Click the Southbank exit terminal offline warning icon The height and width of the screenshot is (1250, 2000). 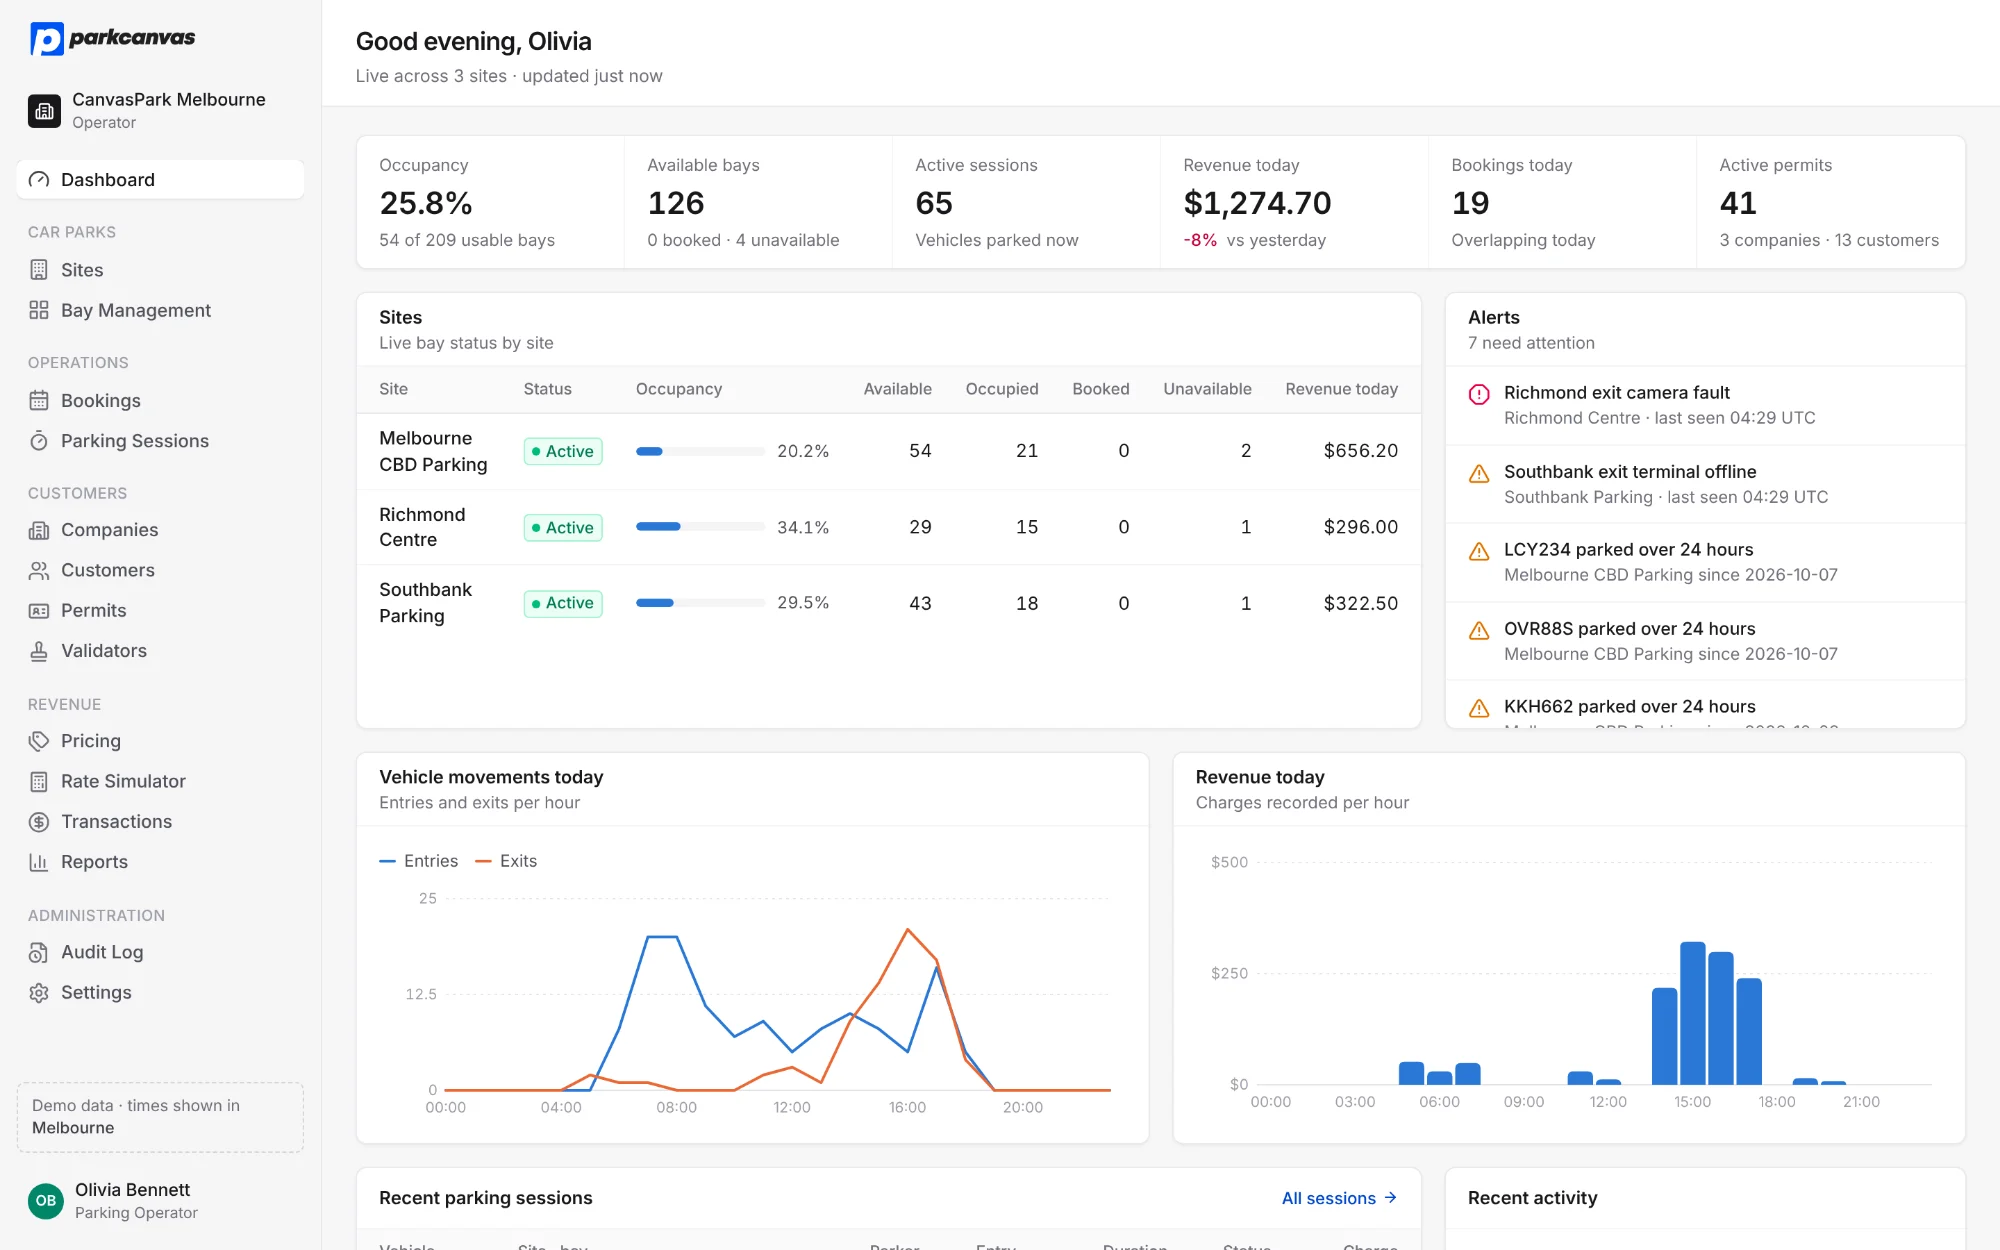pyautogui.click(x=1479, y=473)
